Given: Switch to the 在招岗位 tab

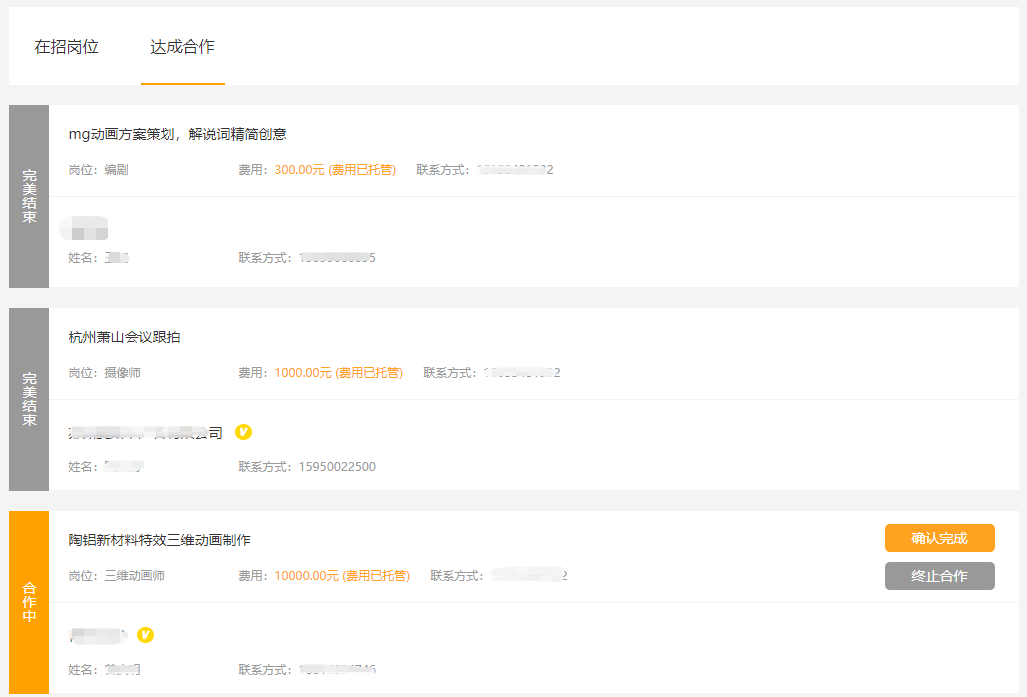Looking at the screenshot, I should (x=66, y=47).
